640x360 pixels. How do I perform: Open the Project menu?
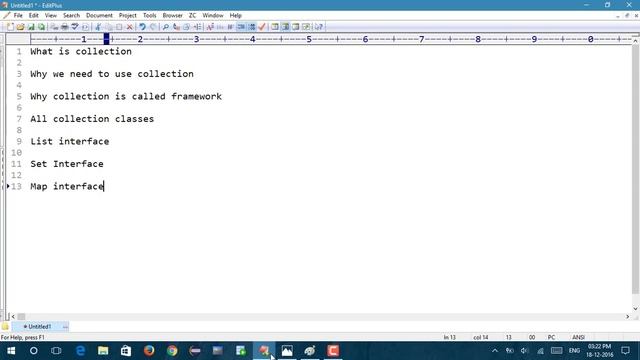[x=128, y=16]
